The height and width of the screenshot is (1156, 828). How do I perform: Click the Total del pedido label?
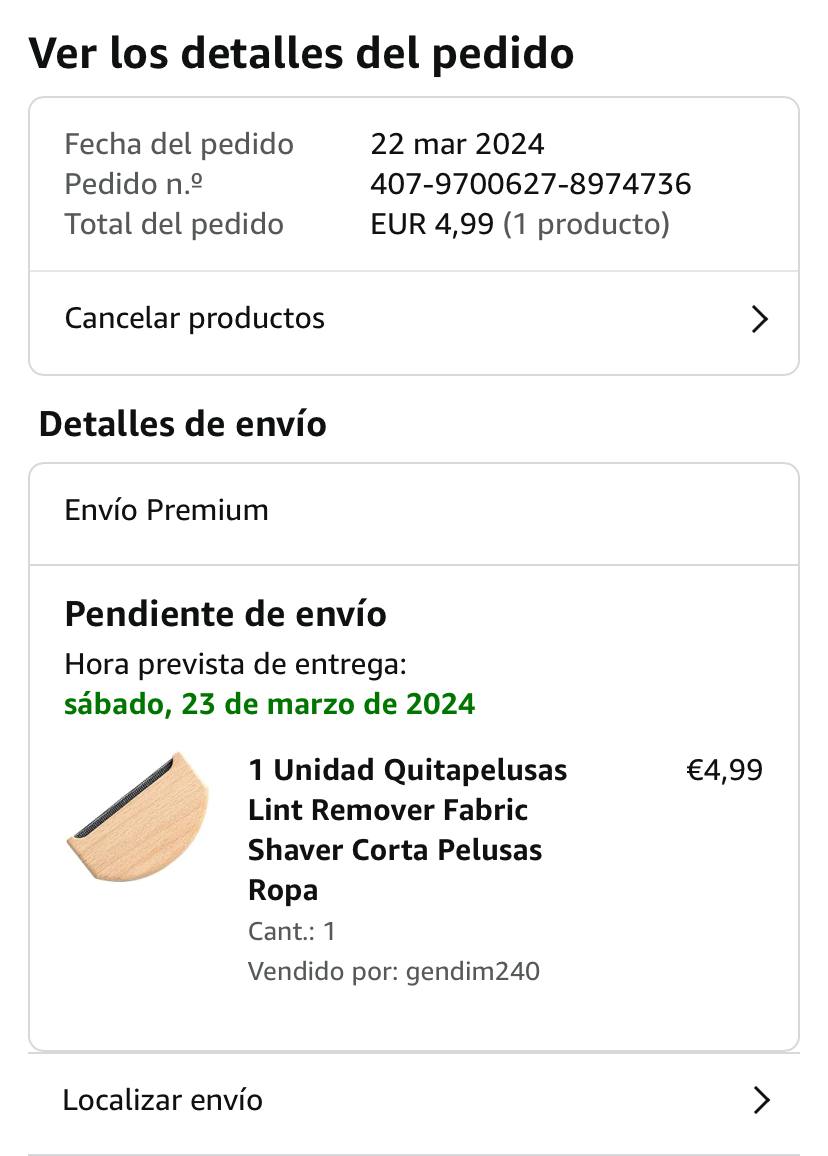click(x=174, y=224)
